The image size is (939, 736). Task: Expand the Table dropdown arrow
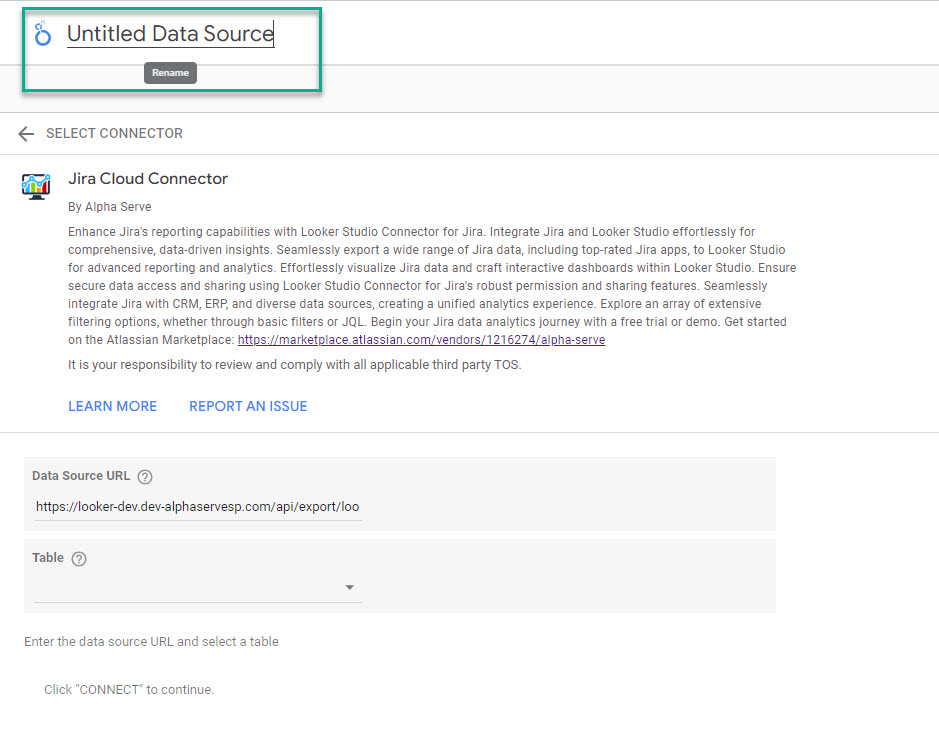click(349, 588)
